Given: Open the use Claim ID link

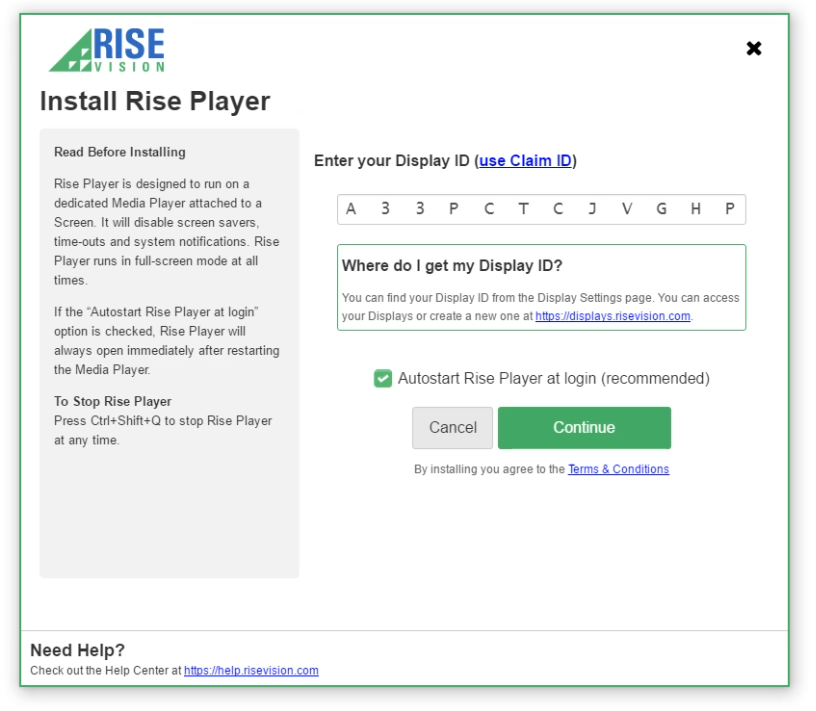Looking at the screenshot, I should [525, 160].
